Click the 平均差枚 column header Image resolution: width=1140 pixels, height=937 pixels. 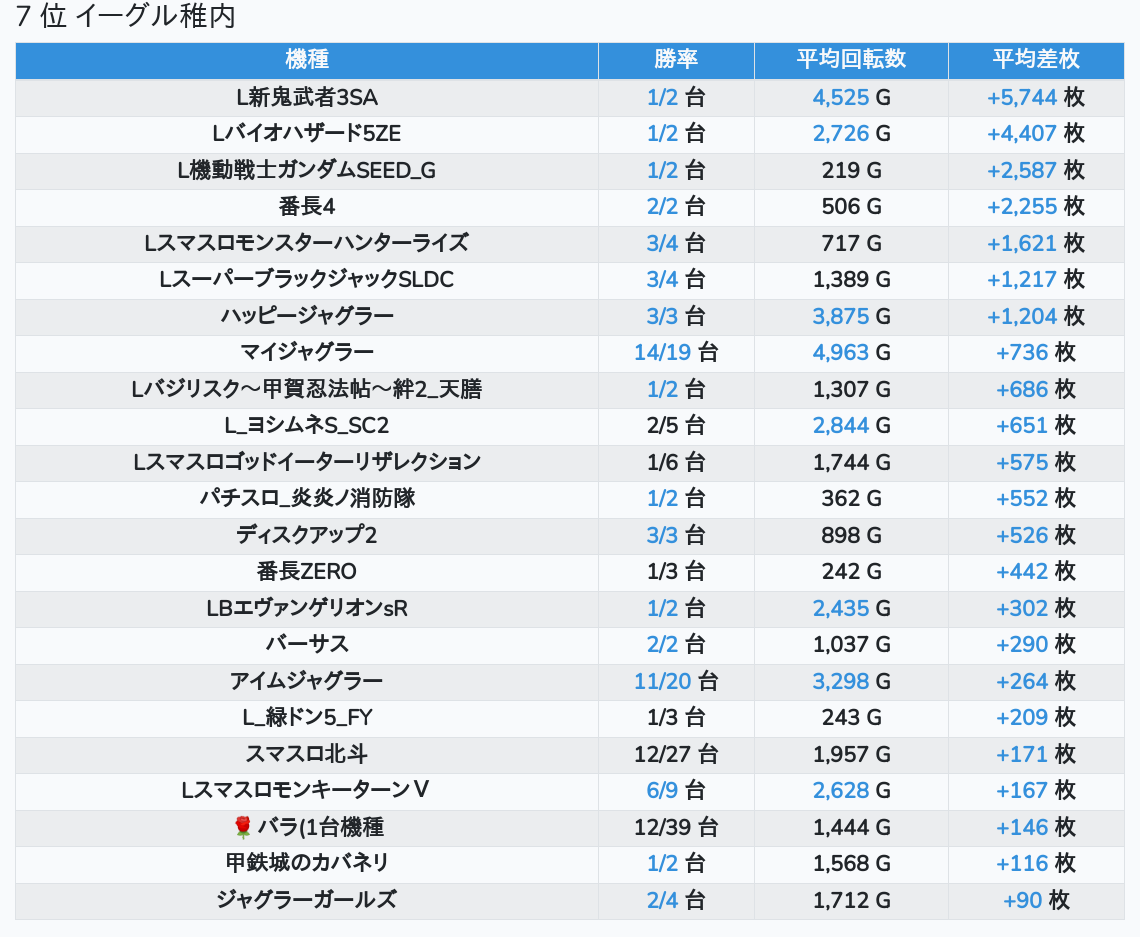(1036, 59)
